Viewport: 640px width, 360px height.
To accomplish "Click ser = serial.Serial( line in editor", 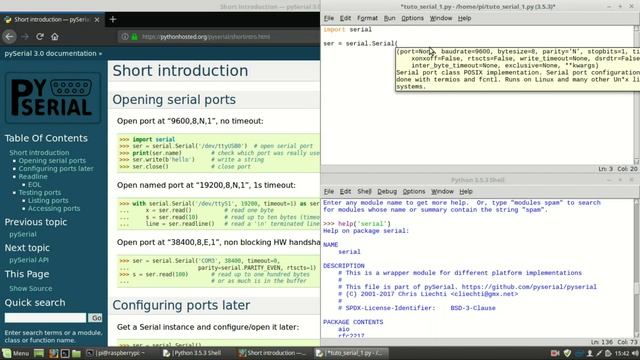I will click(x=360, y=43).
